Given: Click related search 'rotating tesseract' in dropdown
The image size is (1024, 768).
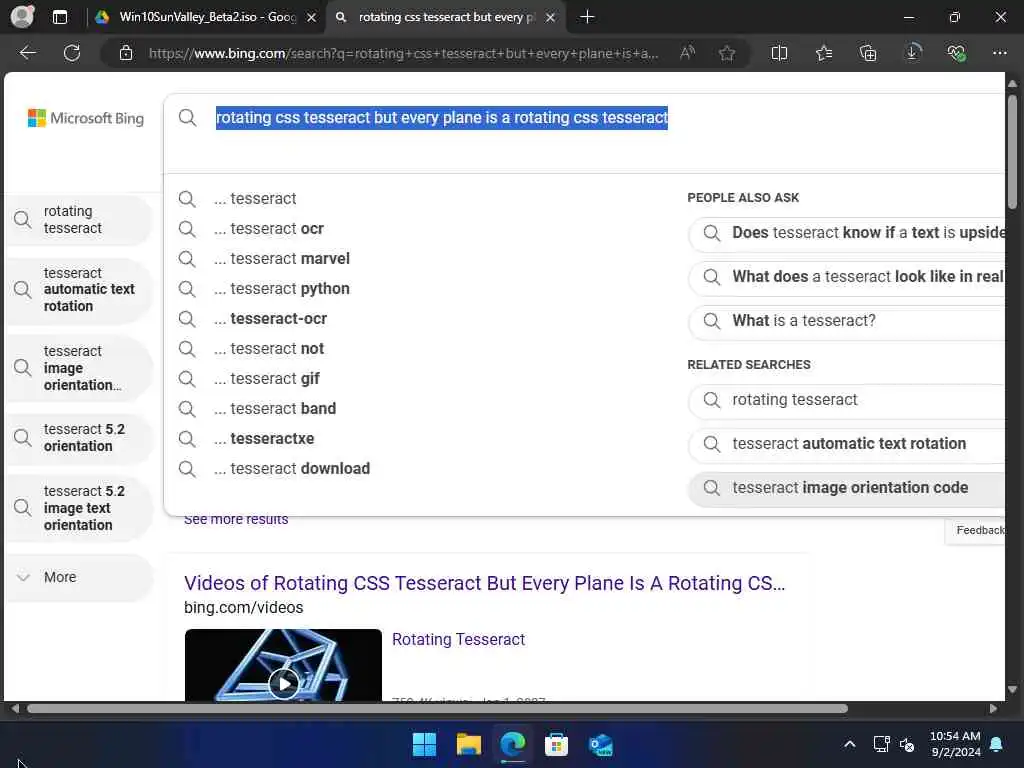Looking at the screenshot, I should tap(847, 400).
